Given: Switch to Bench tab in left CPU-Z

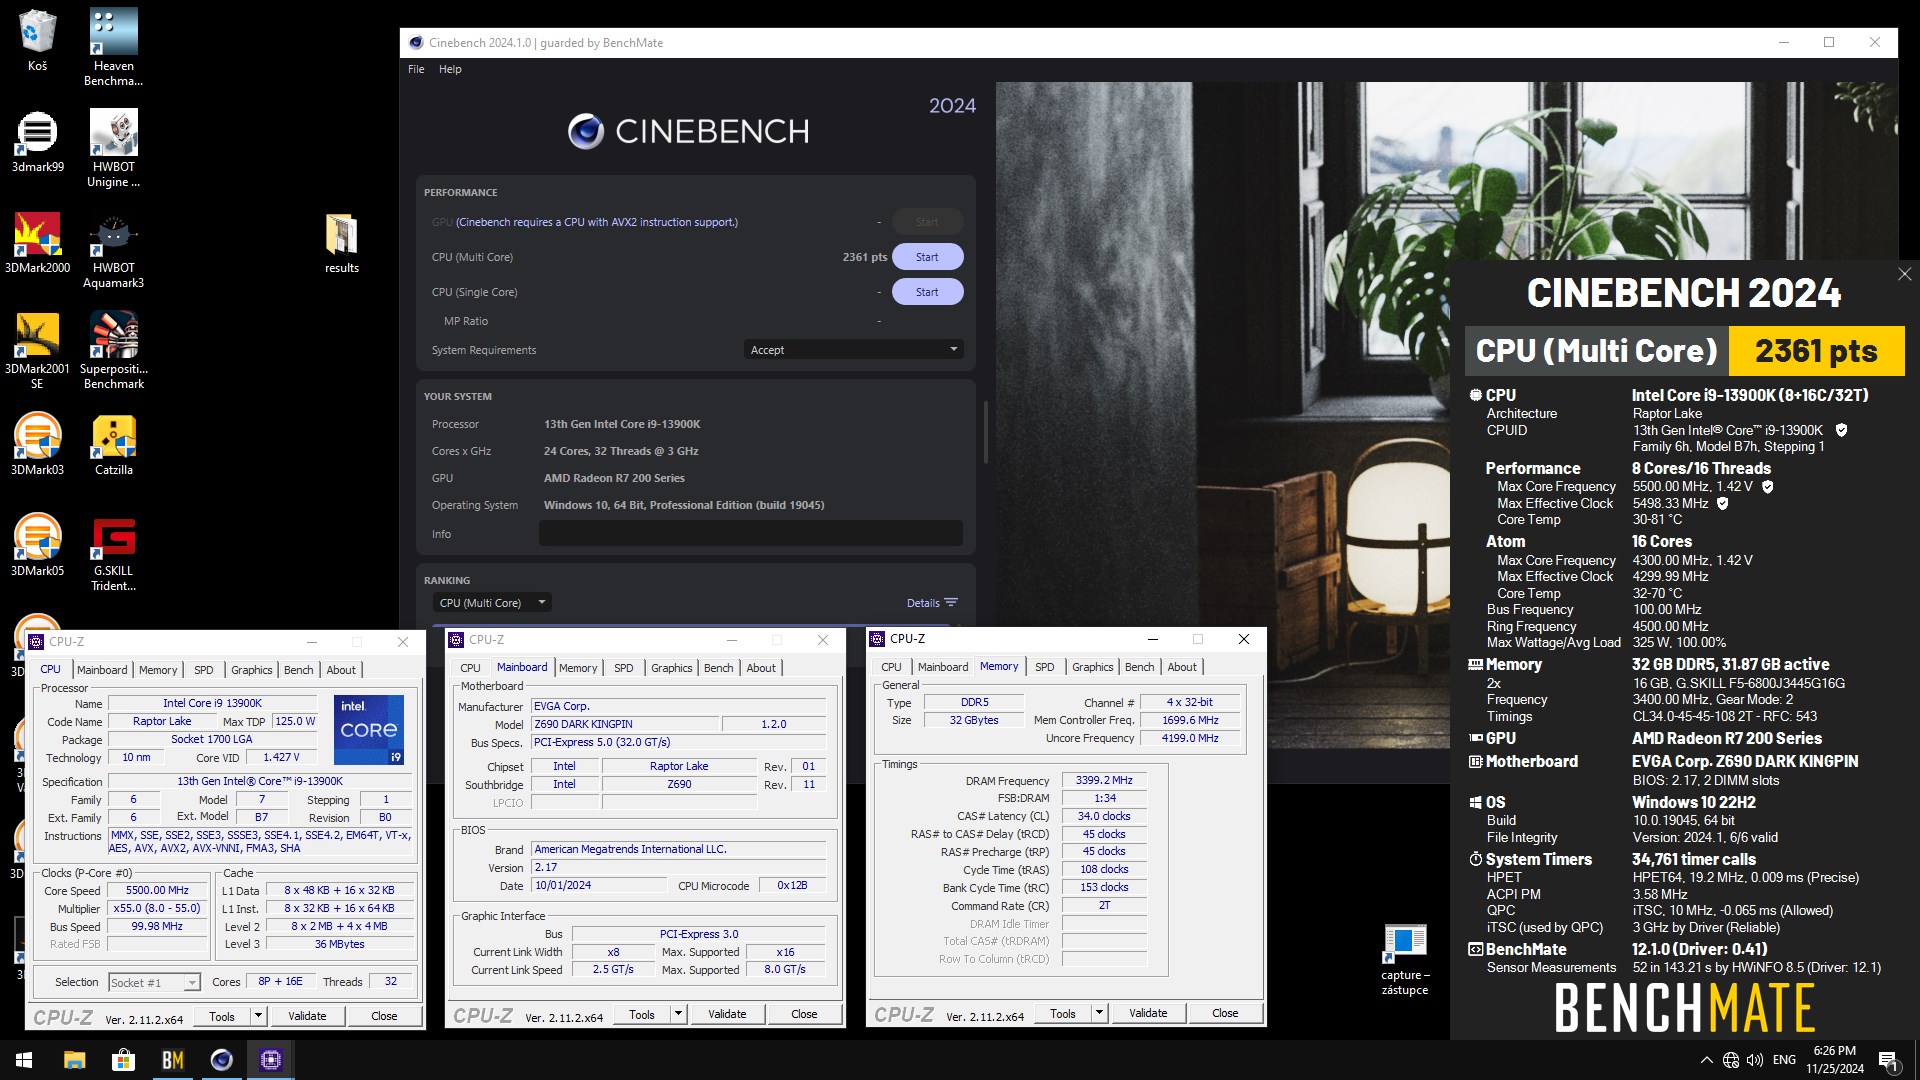Looking at the screenshot, I should [298, 670].
